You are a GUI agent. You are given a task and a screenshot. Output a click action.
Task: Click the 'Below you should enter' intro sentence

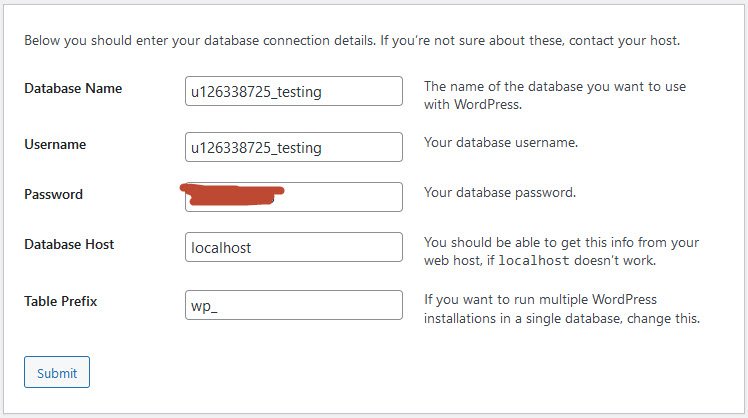point(200,41)
